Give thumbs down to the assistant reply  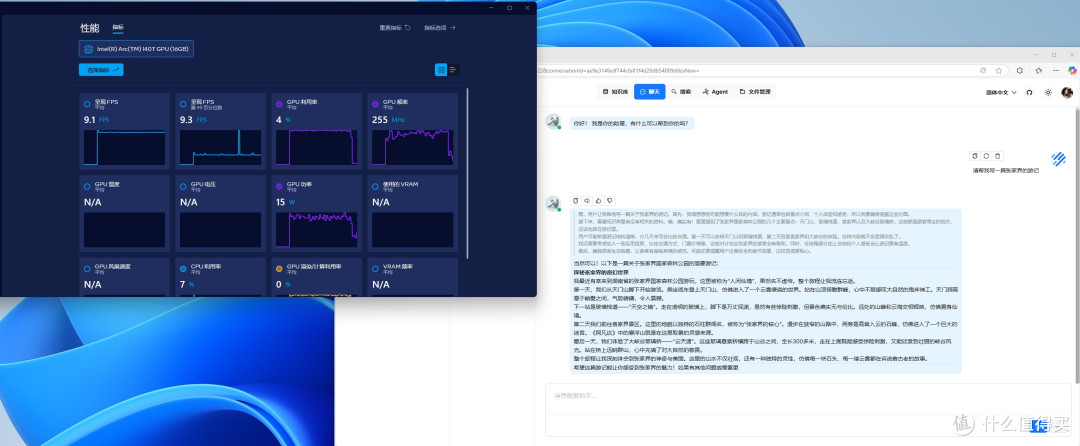[x=610, y=200]
